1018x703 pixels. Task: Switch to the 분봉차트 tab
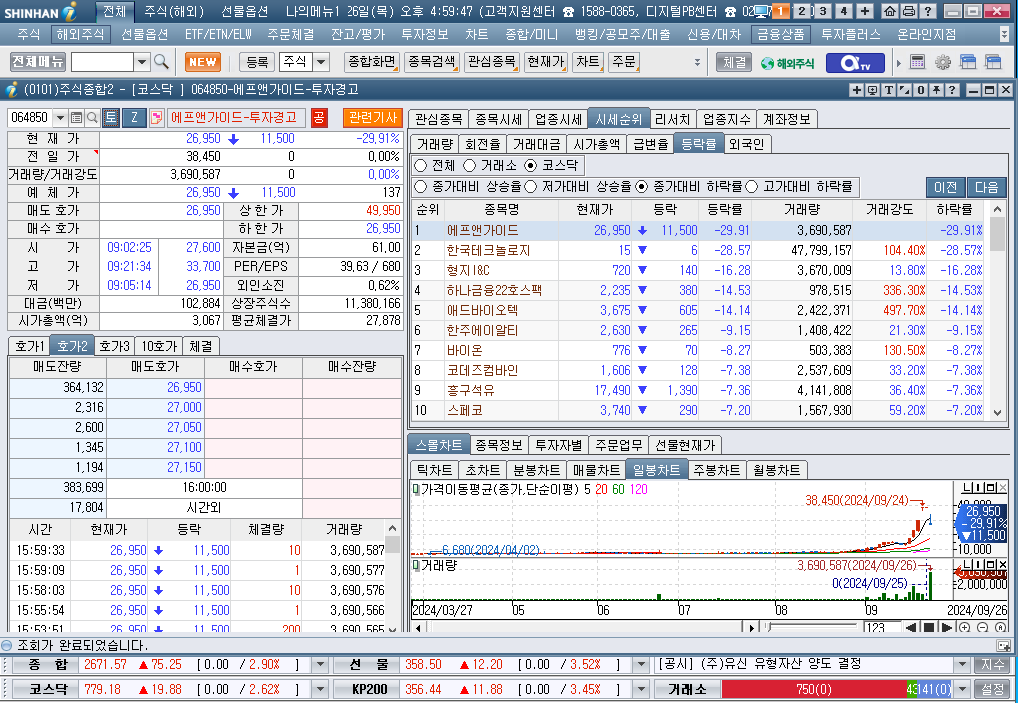pos(536,470)
